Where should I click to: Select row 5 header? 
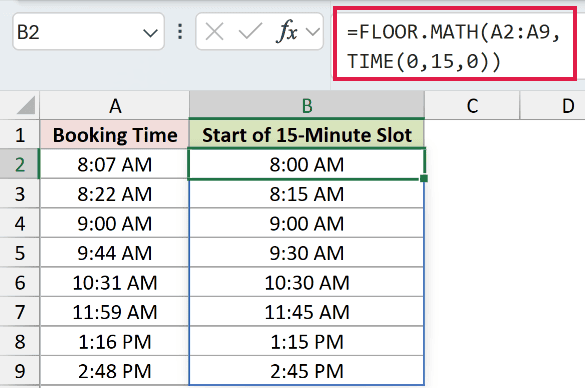click(20, 253)
